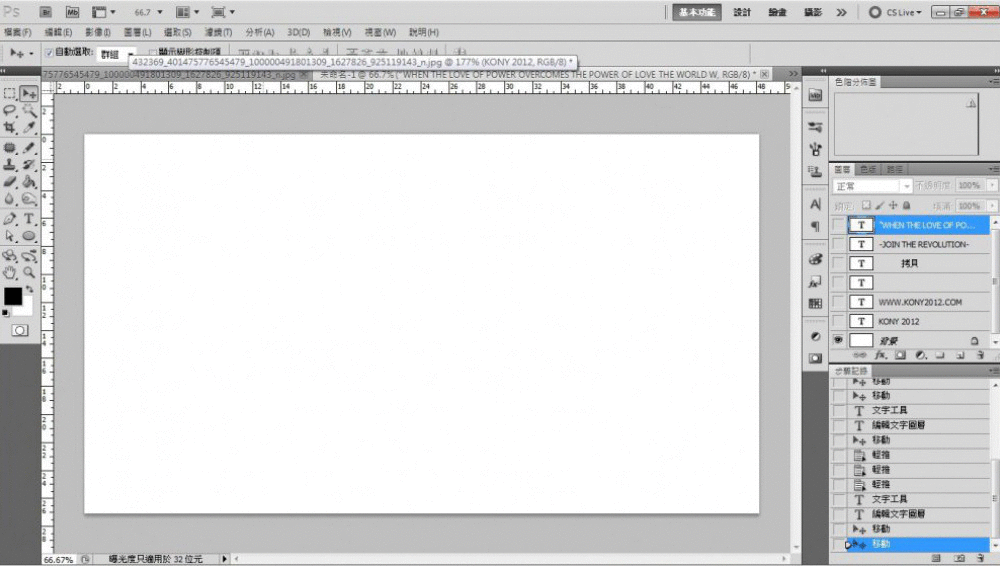Launch Adobe Bridge from the Br icon

46,12
